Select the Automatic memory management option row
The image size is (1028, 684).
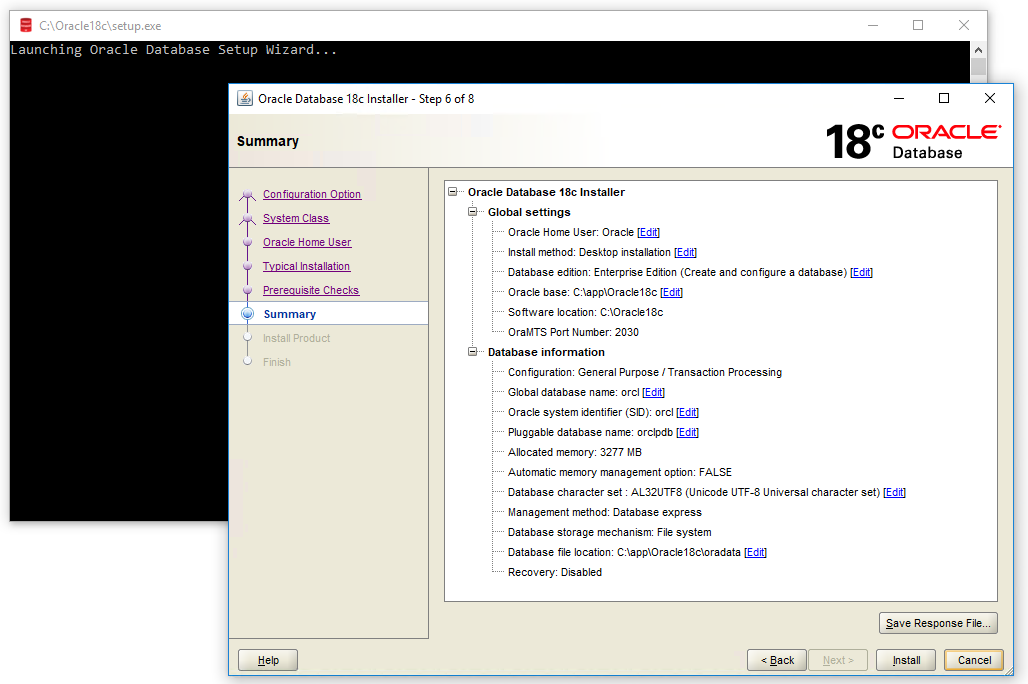pos(620,472)
